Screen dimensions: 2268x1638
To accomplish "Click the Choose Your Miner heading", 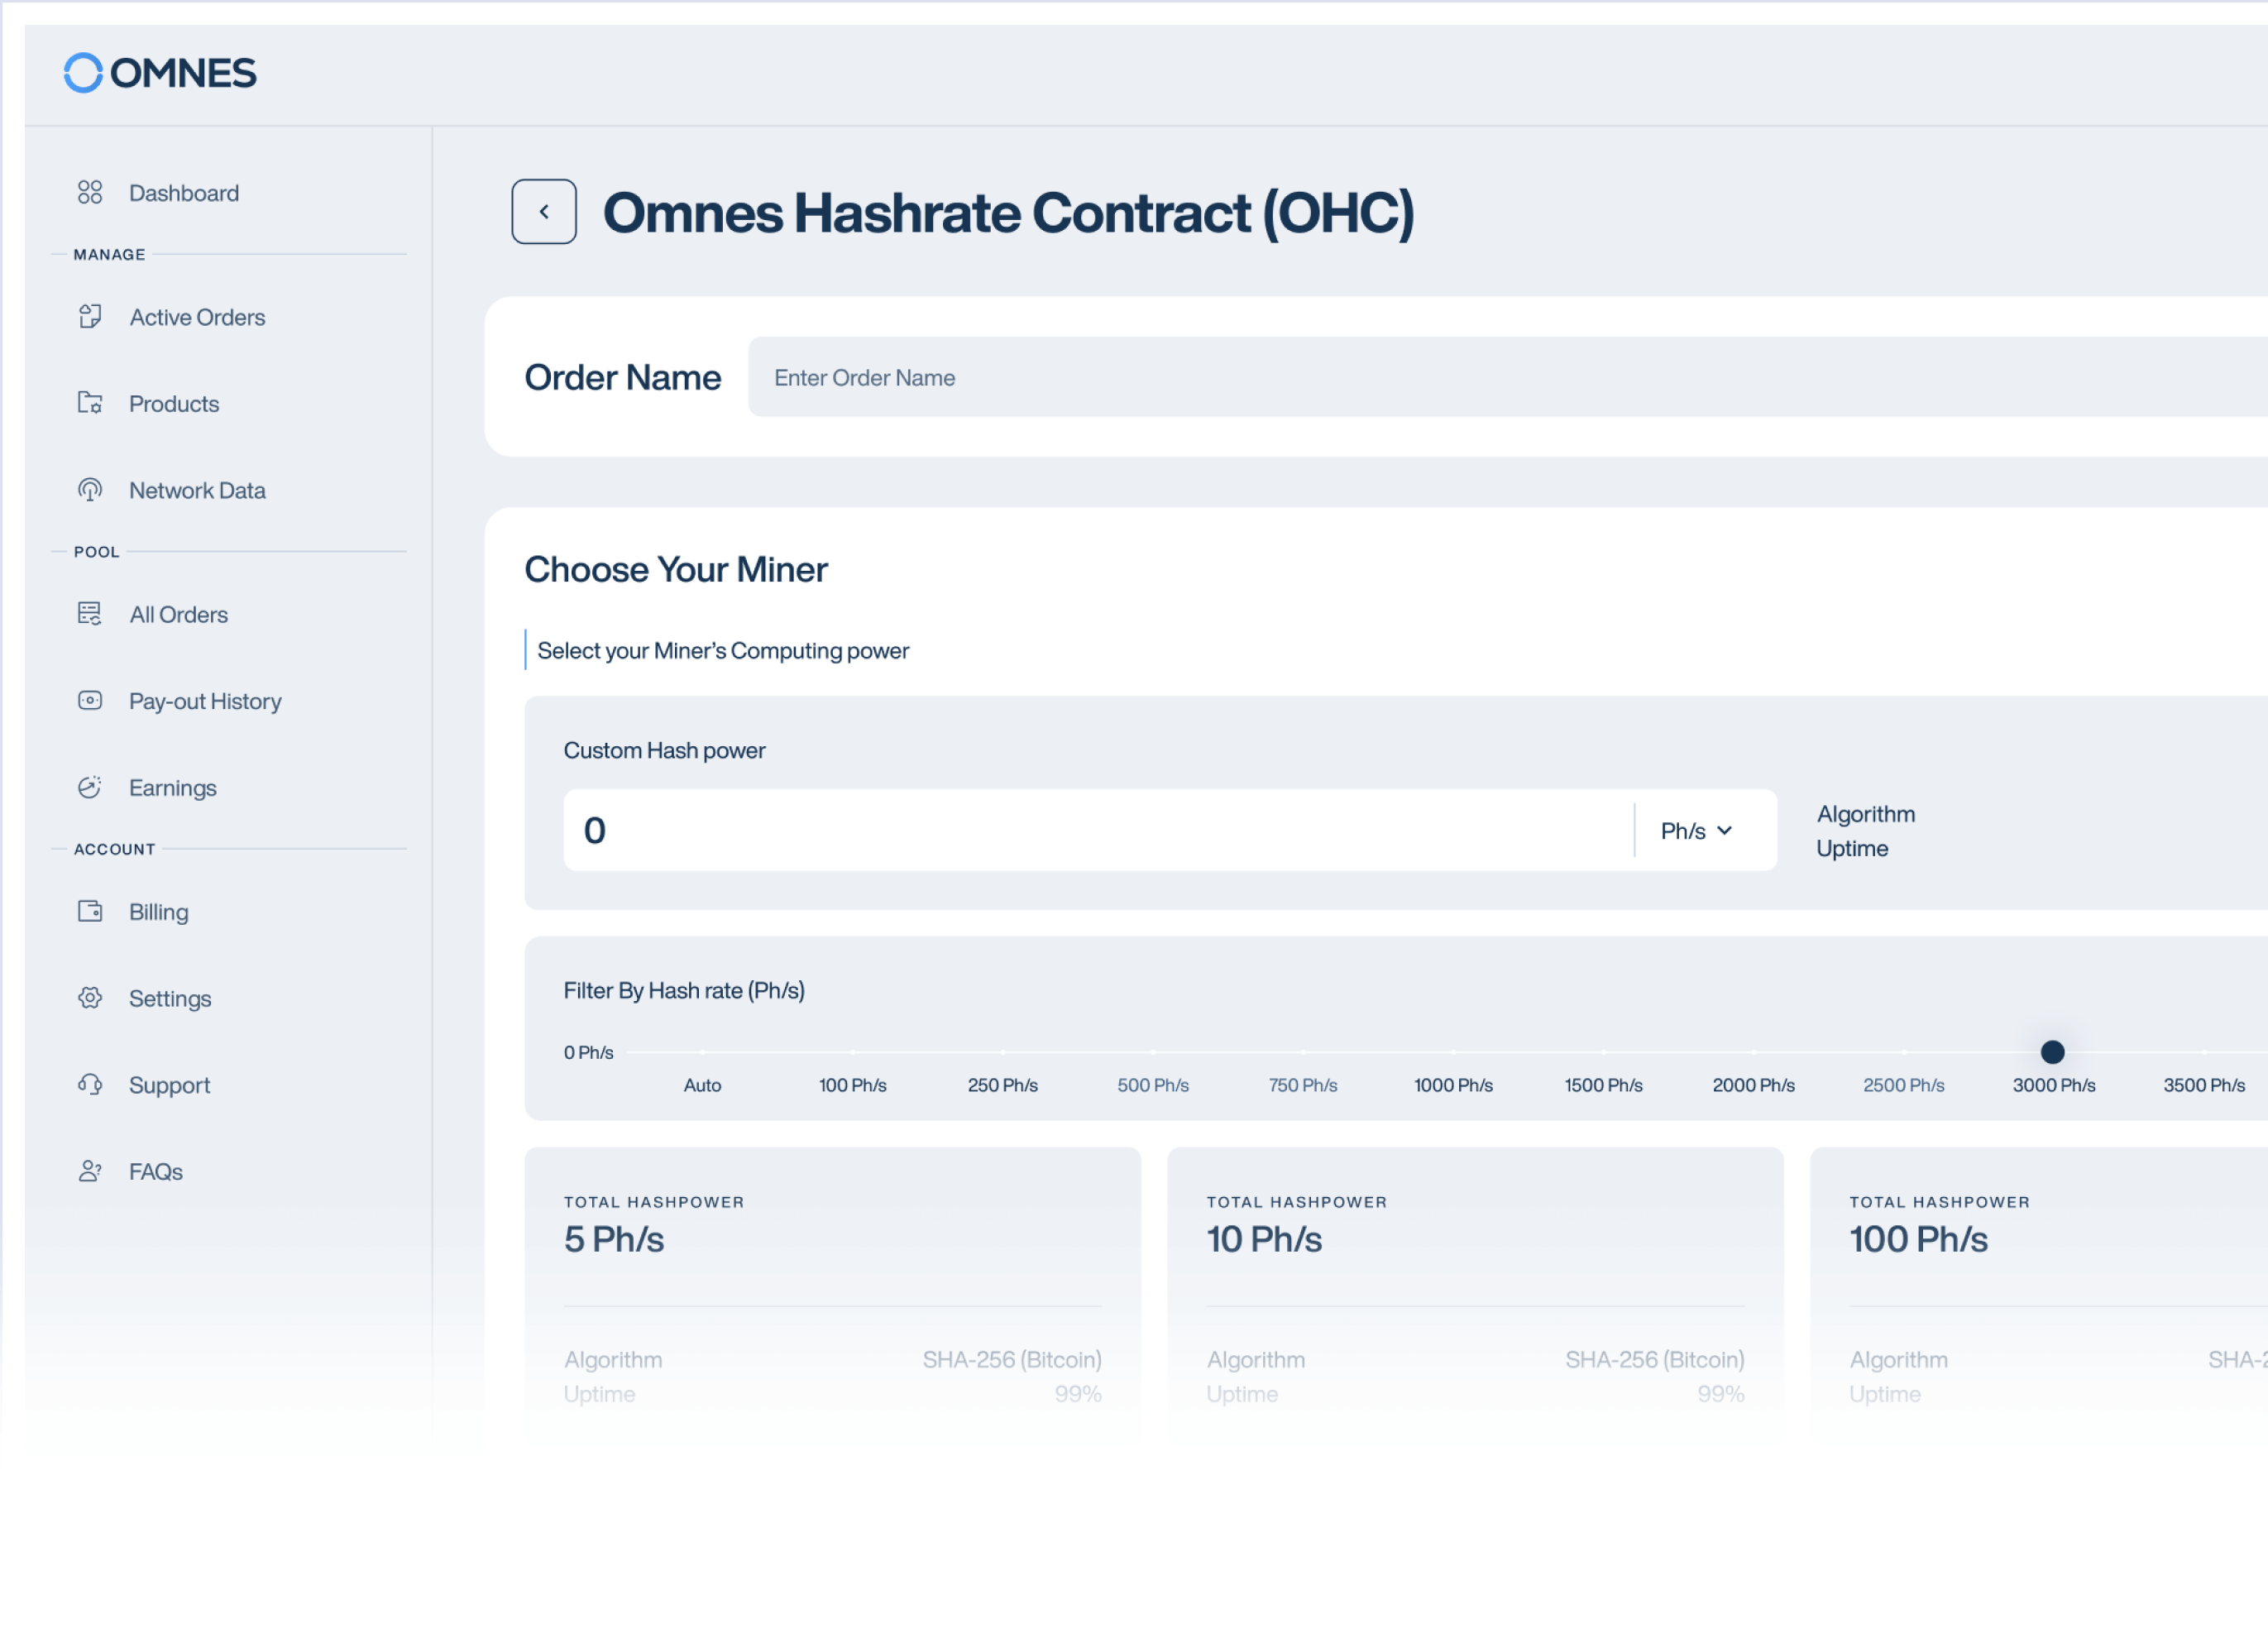I will (676, 570).
